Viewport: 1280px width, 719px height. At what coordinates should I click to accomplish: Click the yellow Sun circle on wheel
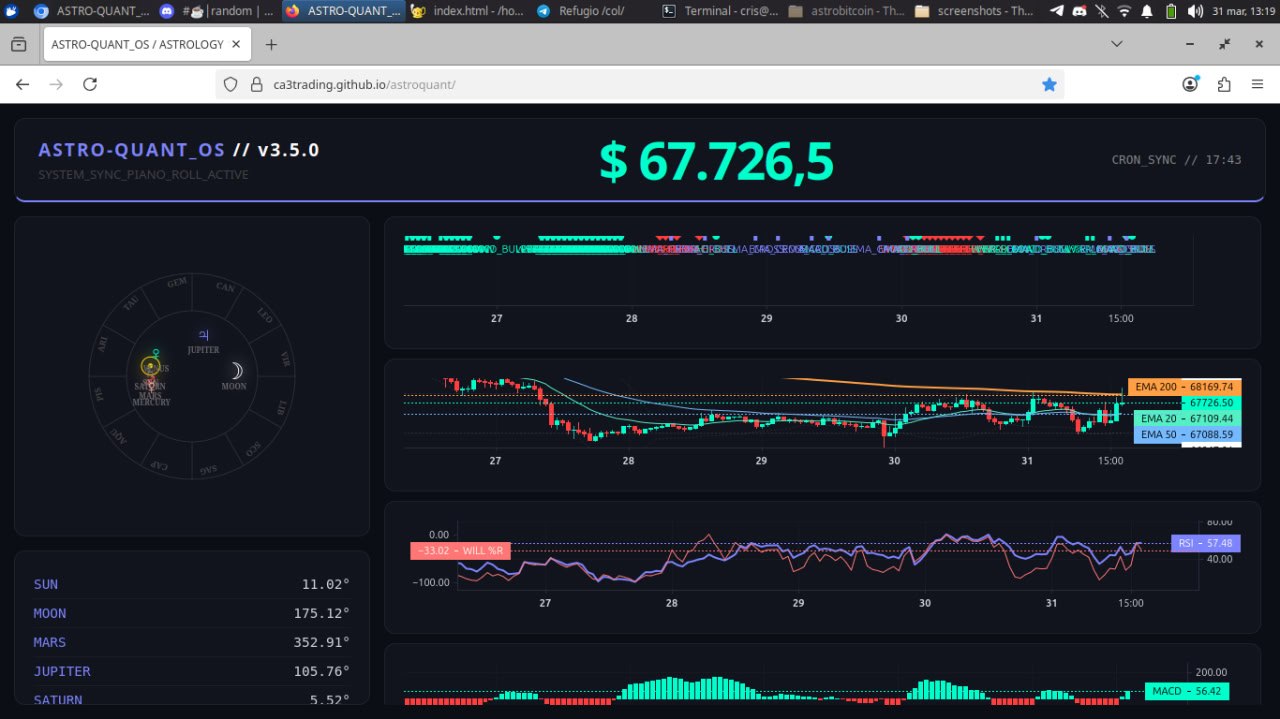coord(151,367)
